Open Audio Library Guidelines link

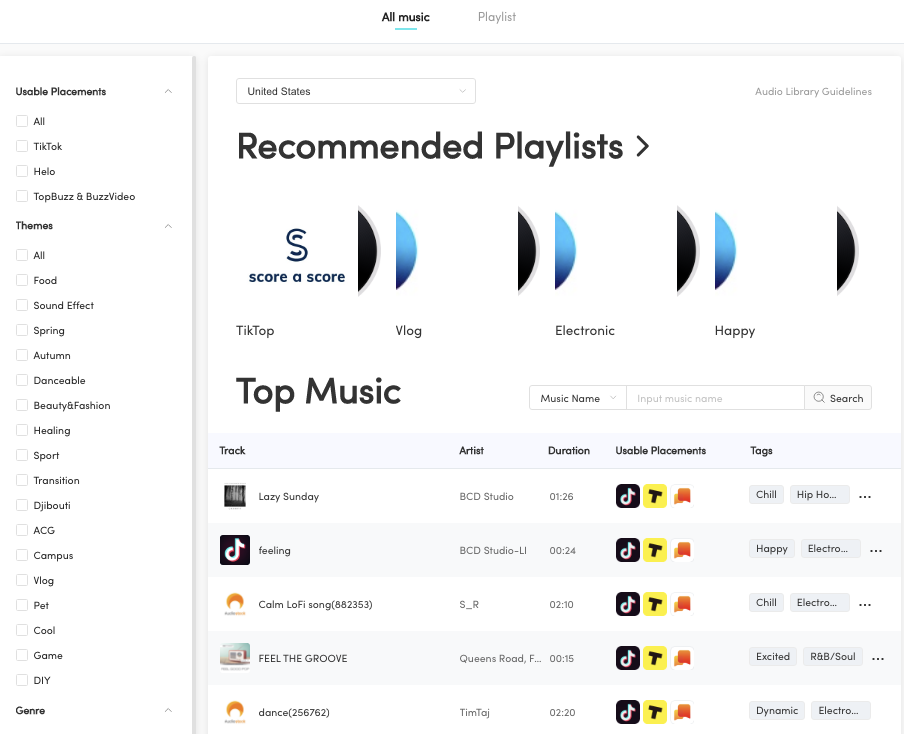[813, 91]
